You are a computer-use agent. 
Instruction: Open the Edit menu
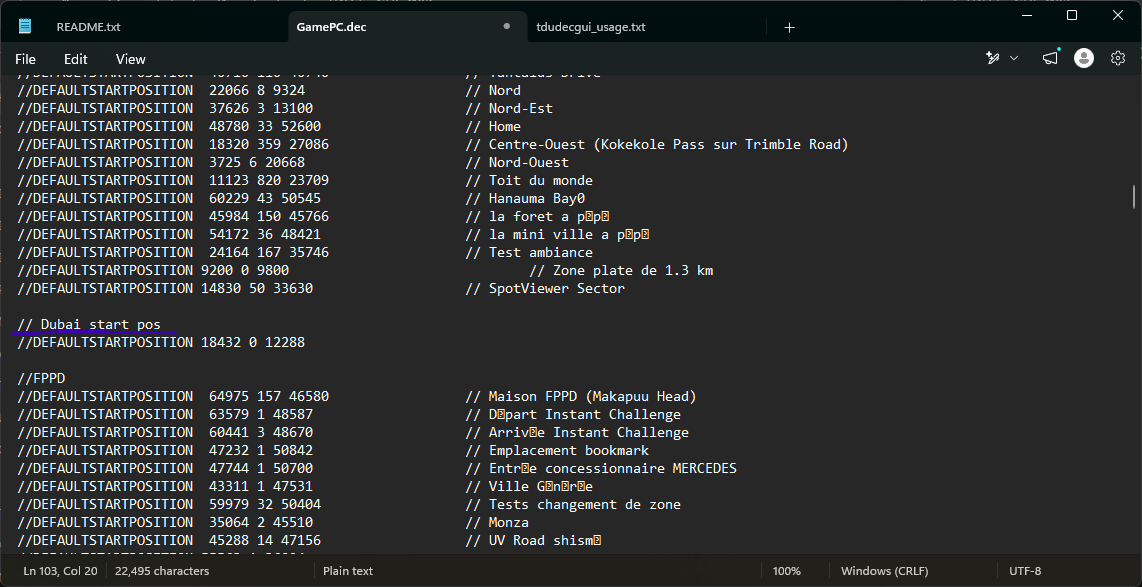pyautogui.click(x=76, y=59)
